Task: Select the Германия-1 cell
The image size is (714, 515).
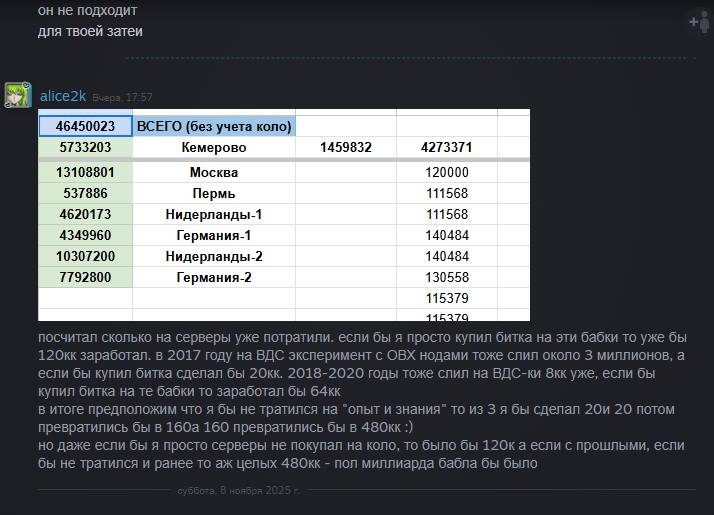Action: pyautogui.click(x=214, y=235)
